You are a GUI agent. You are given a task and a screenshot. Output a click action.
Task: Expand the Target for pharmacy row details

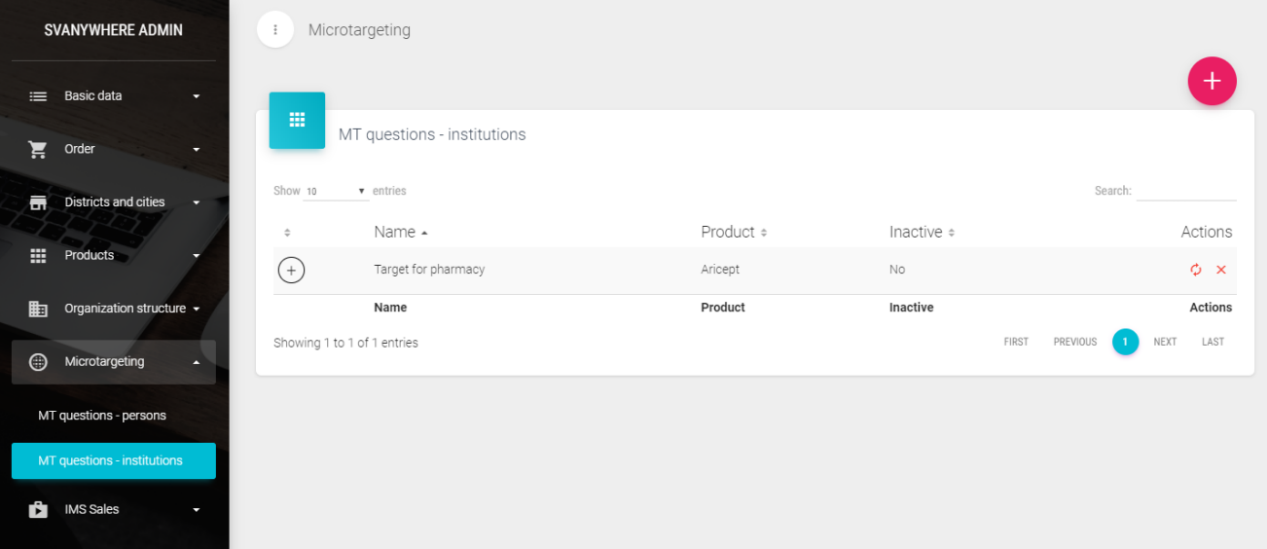click(x=291, y=270)
